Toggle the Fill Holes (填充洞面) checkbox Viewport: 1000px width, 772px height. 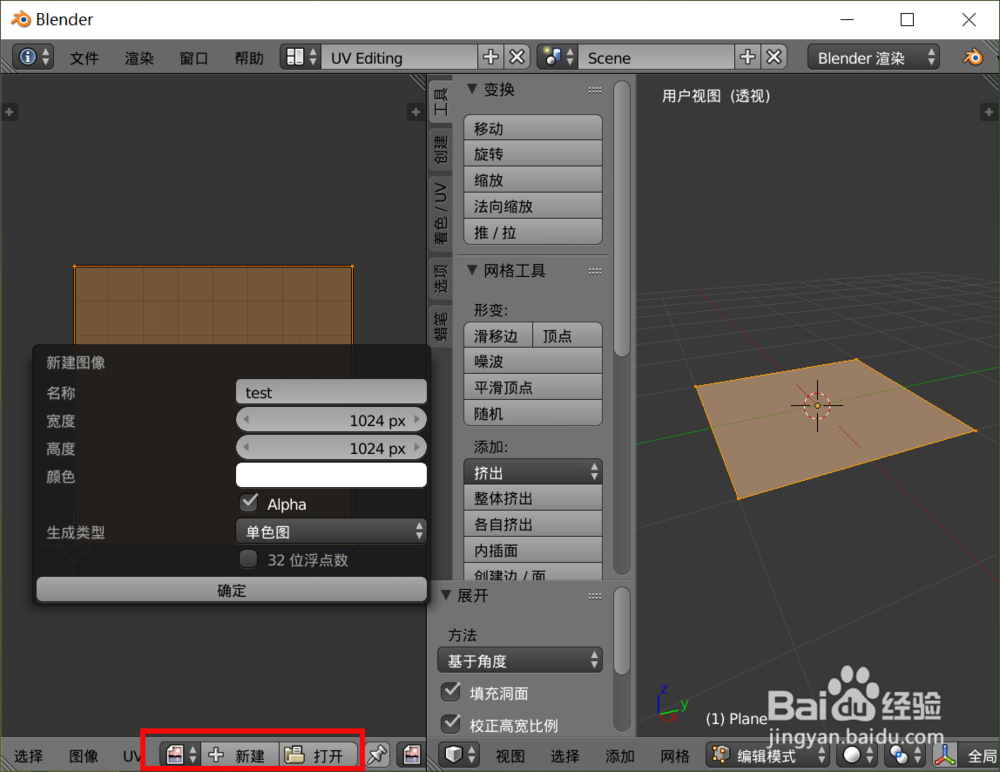tap(451, 692)
